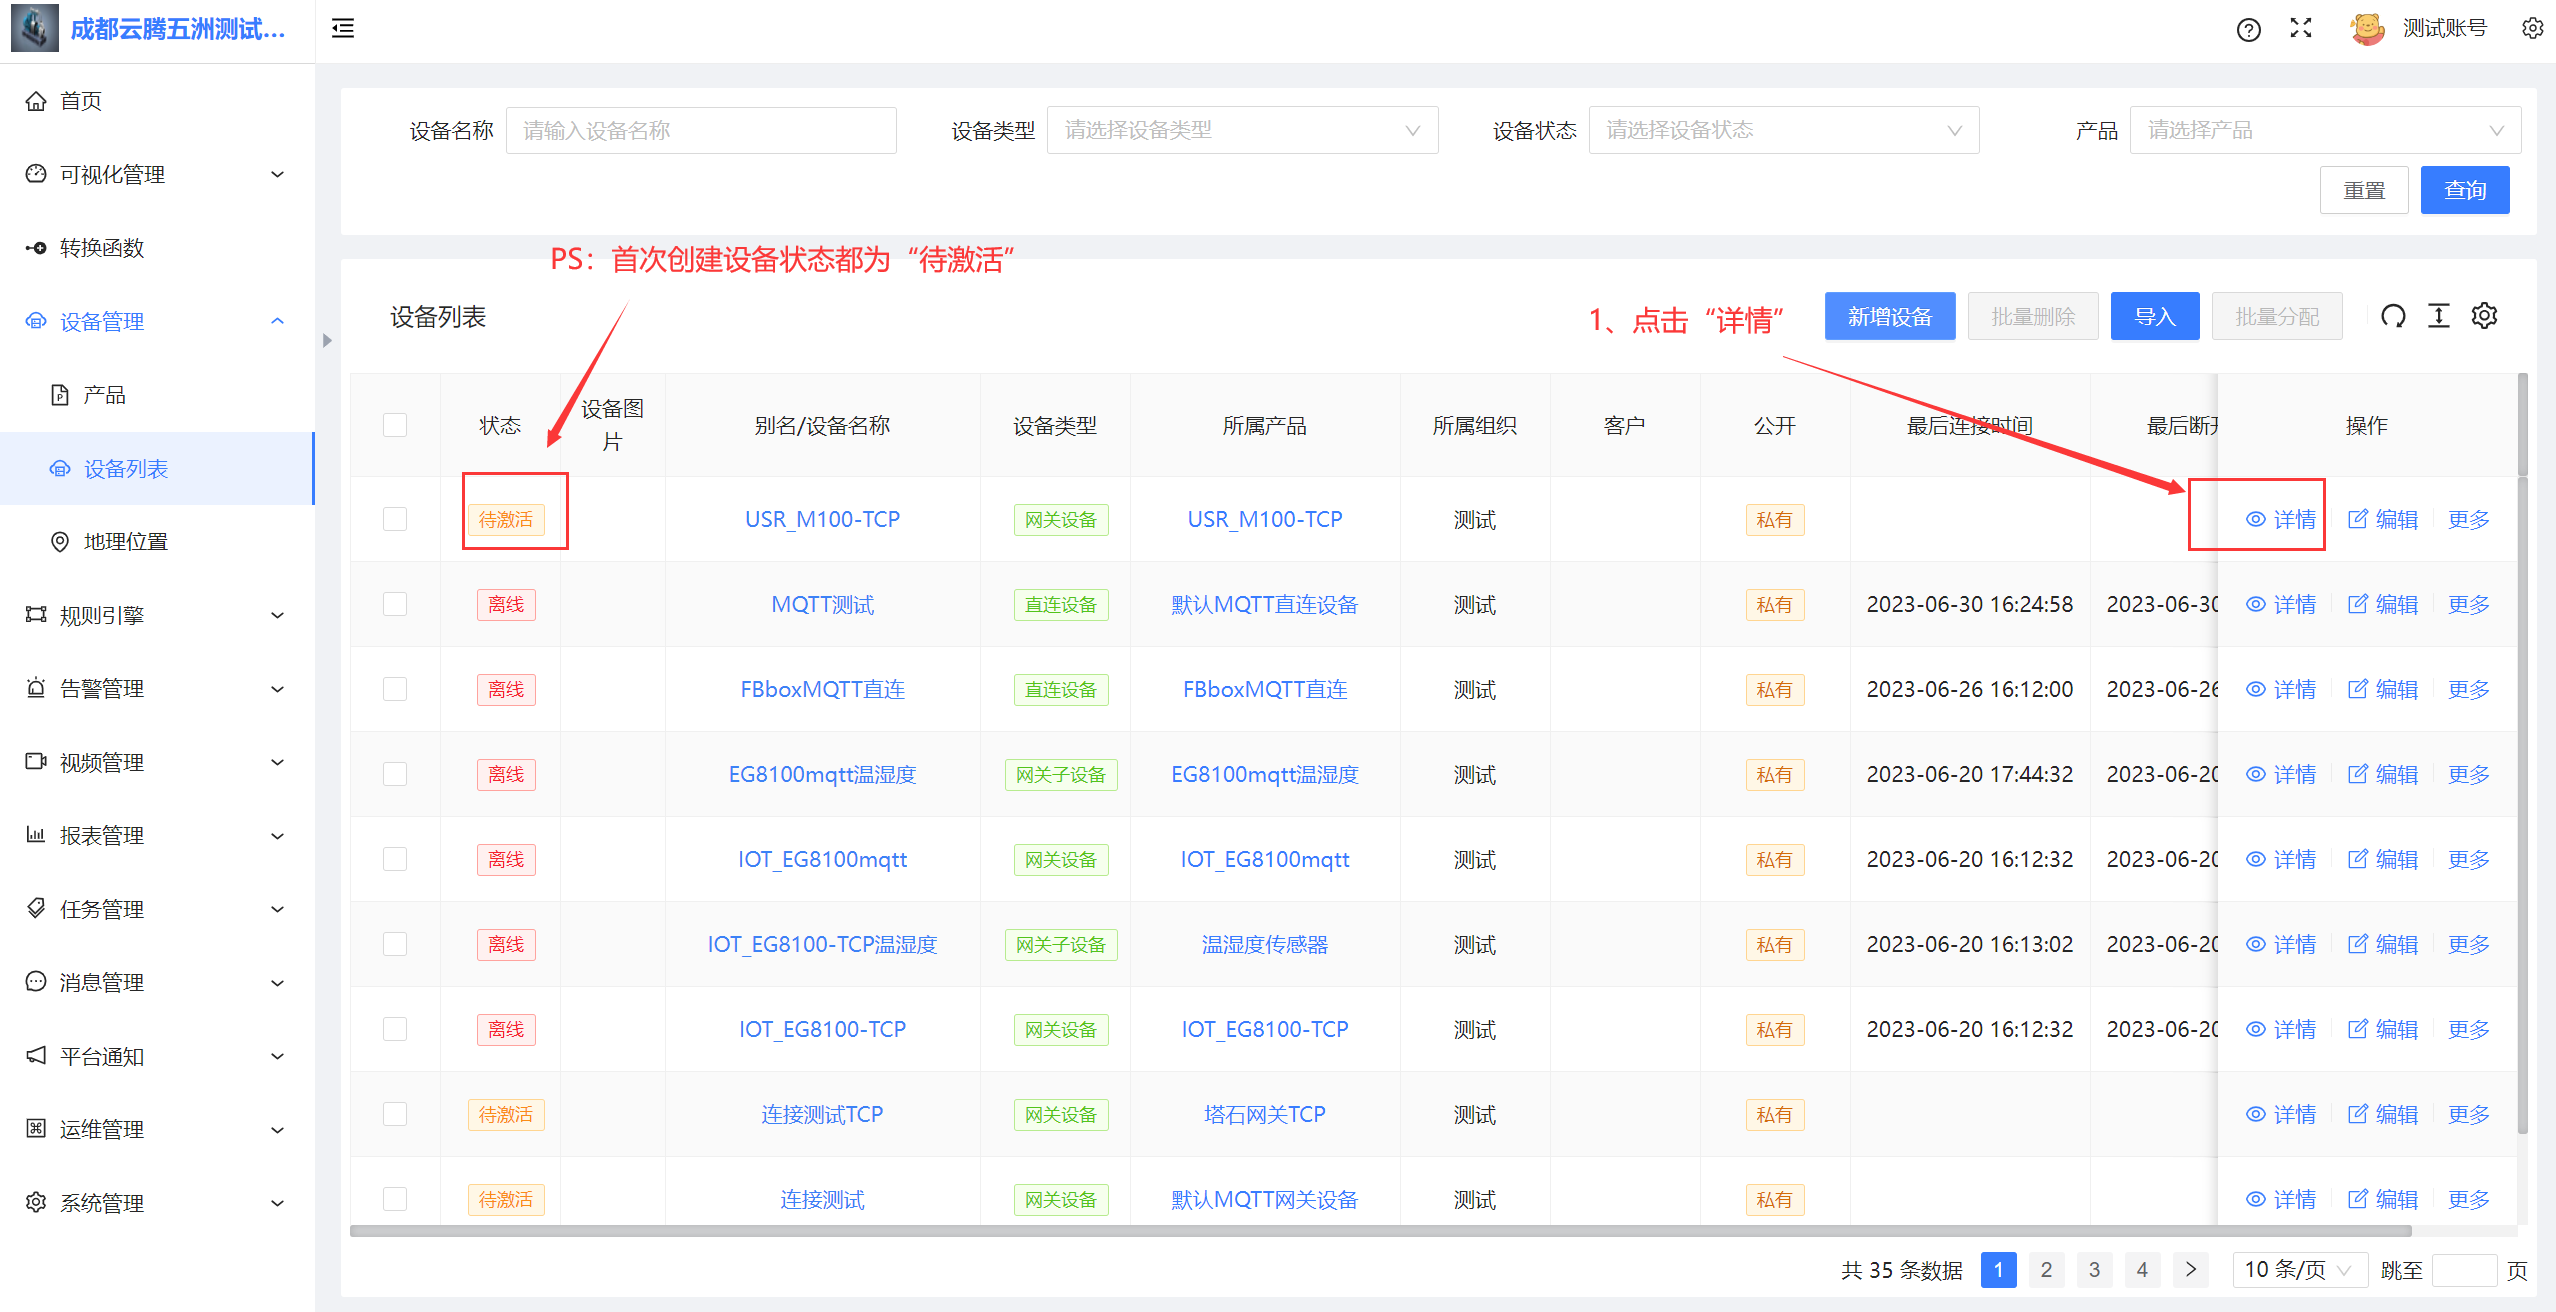Tick the checkbox for FBboxMQTT直连 row

click(x=395, y=689)
